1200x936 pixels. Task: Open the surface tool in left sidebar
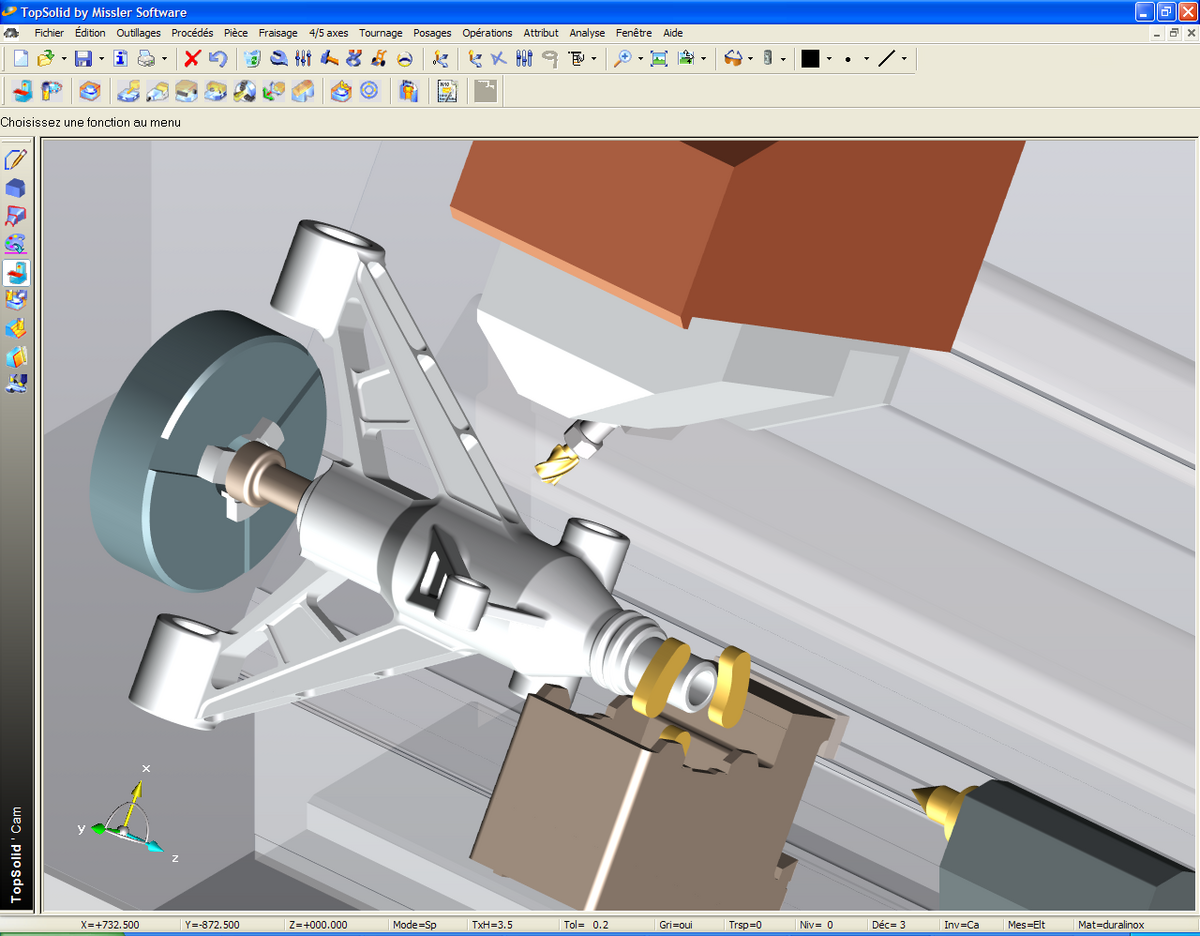(x=16, y=216)
